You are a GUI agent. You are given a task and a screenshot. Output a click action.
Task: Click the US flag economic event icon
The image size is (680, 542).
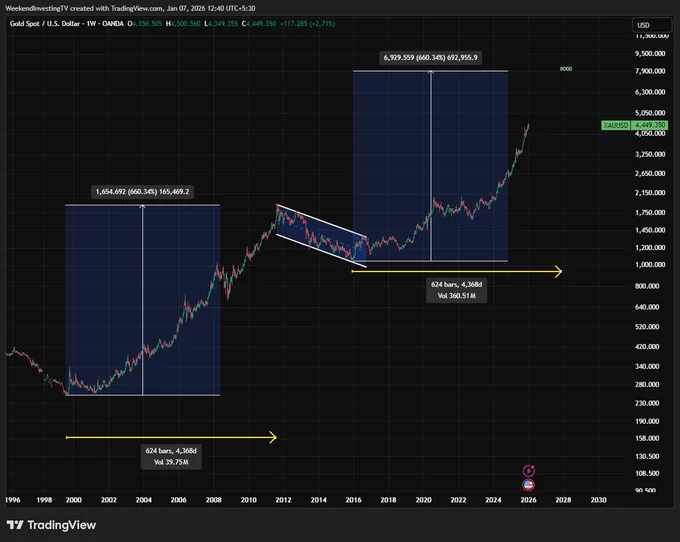pyautogui.click(x=528, y=485)
